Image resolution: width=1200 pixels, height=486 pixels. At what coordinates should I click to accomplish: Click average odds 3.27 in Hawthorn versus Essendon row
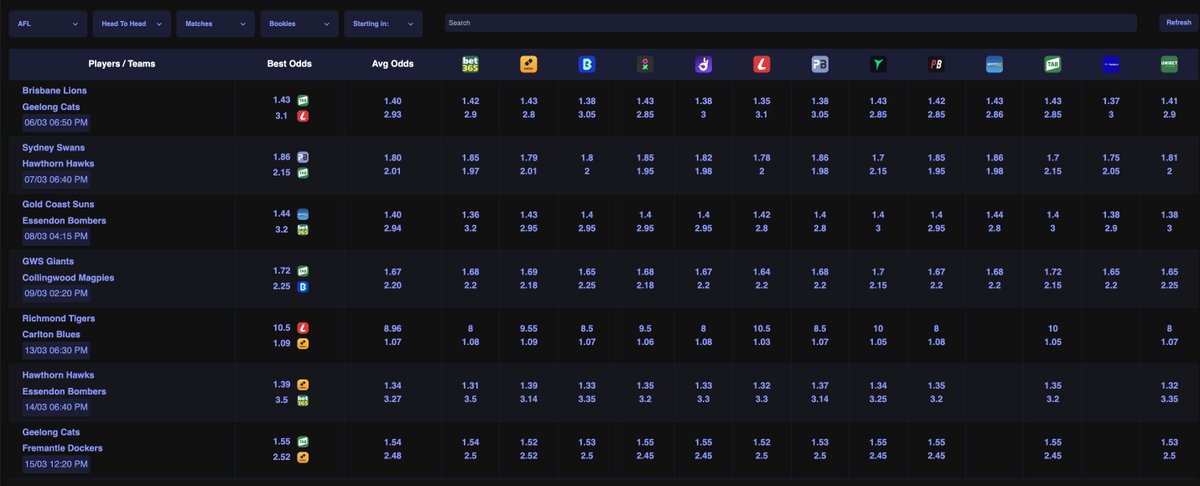point(392,400)
